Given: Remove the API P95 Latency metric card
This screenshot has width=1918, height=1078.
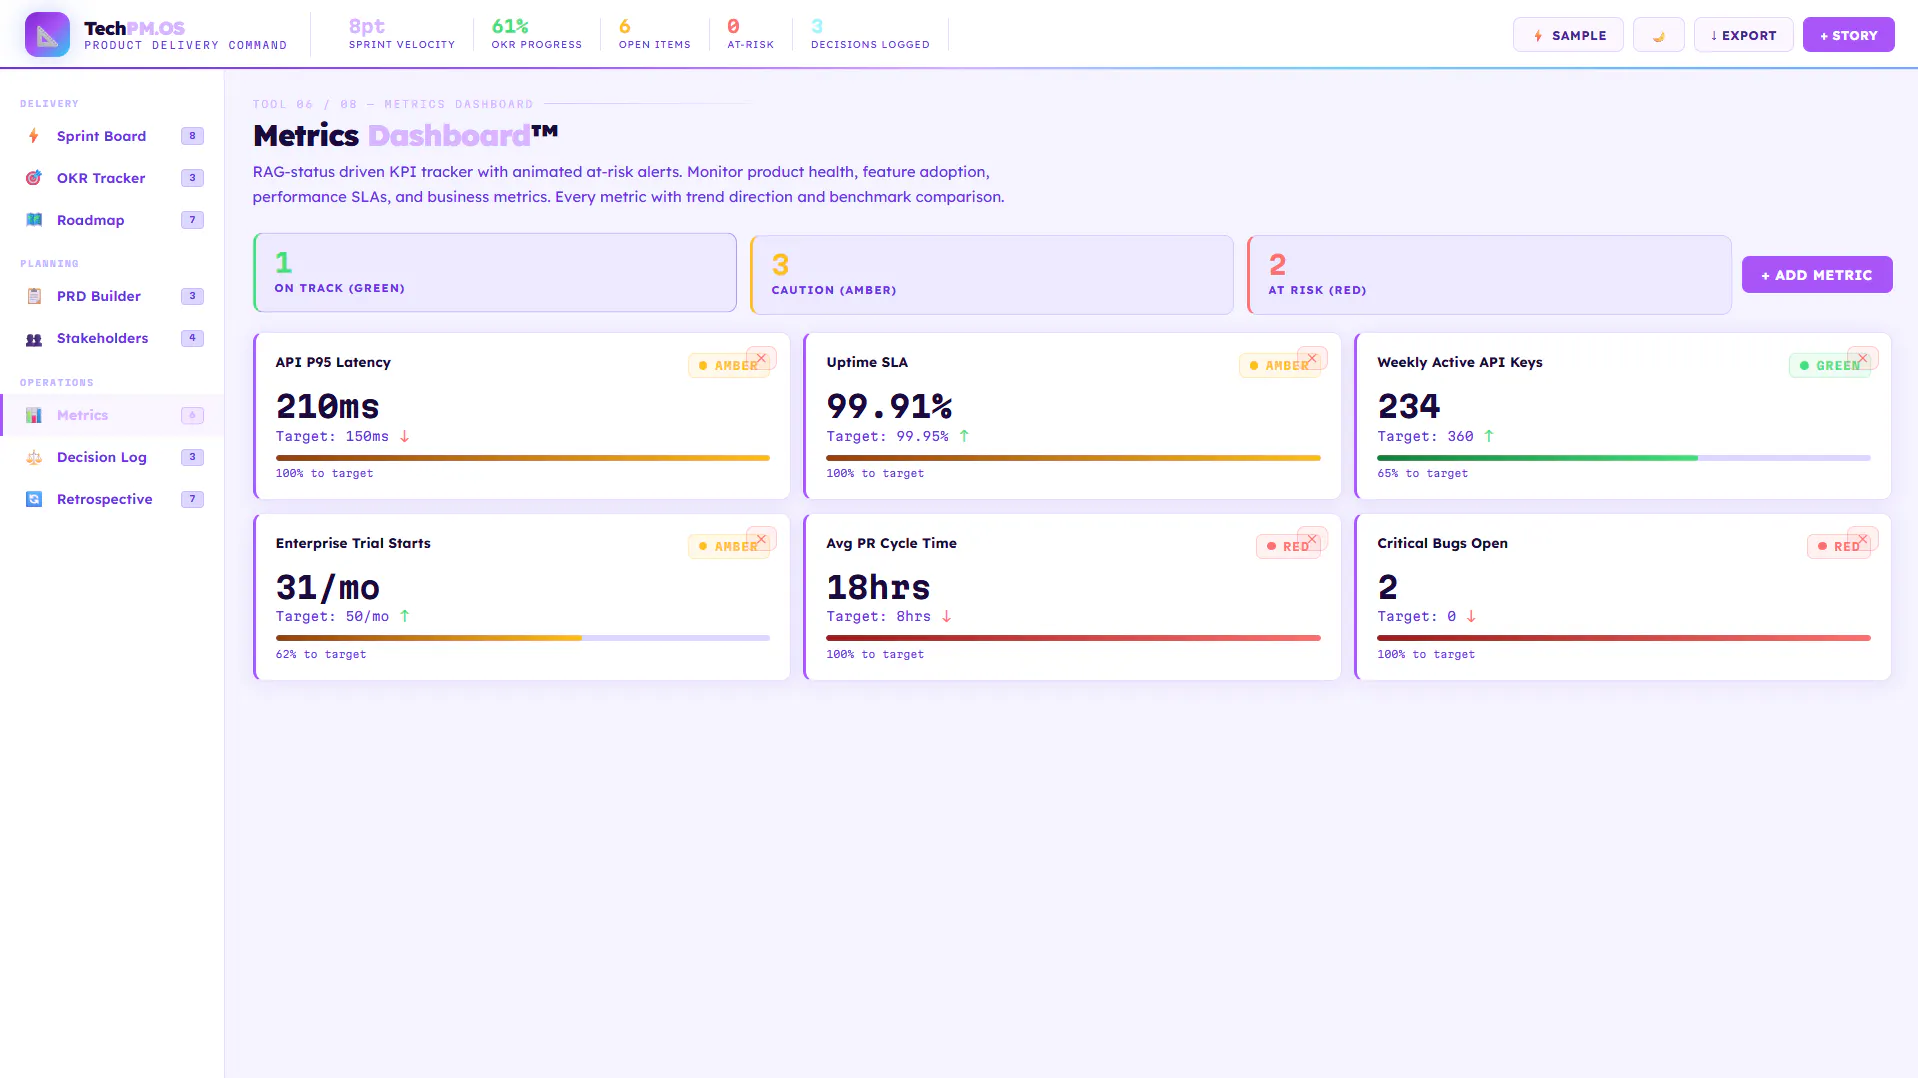Looking at the screenshot, I should [762, 358].
